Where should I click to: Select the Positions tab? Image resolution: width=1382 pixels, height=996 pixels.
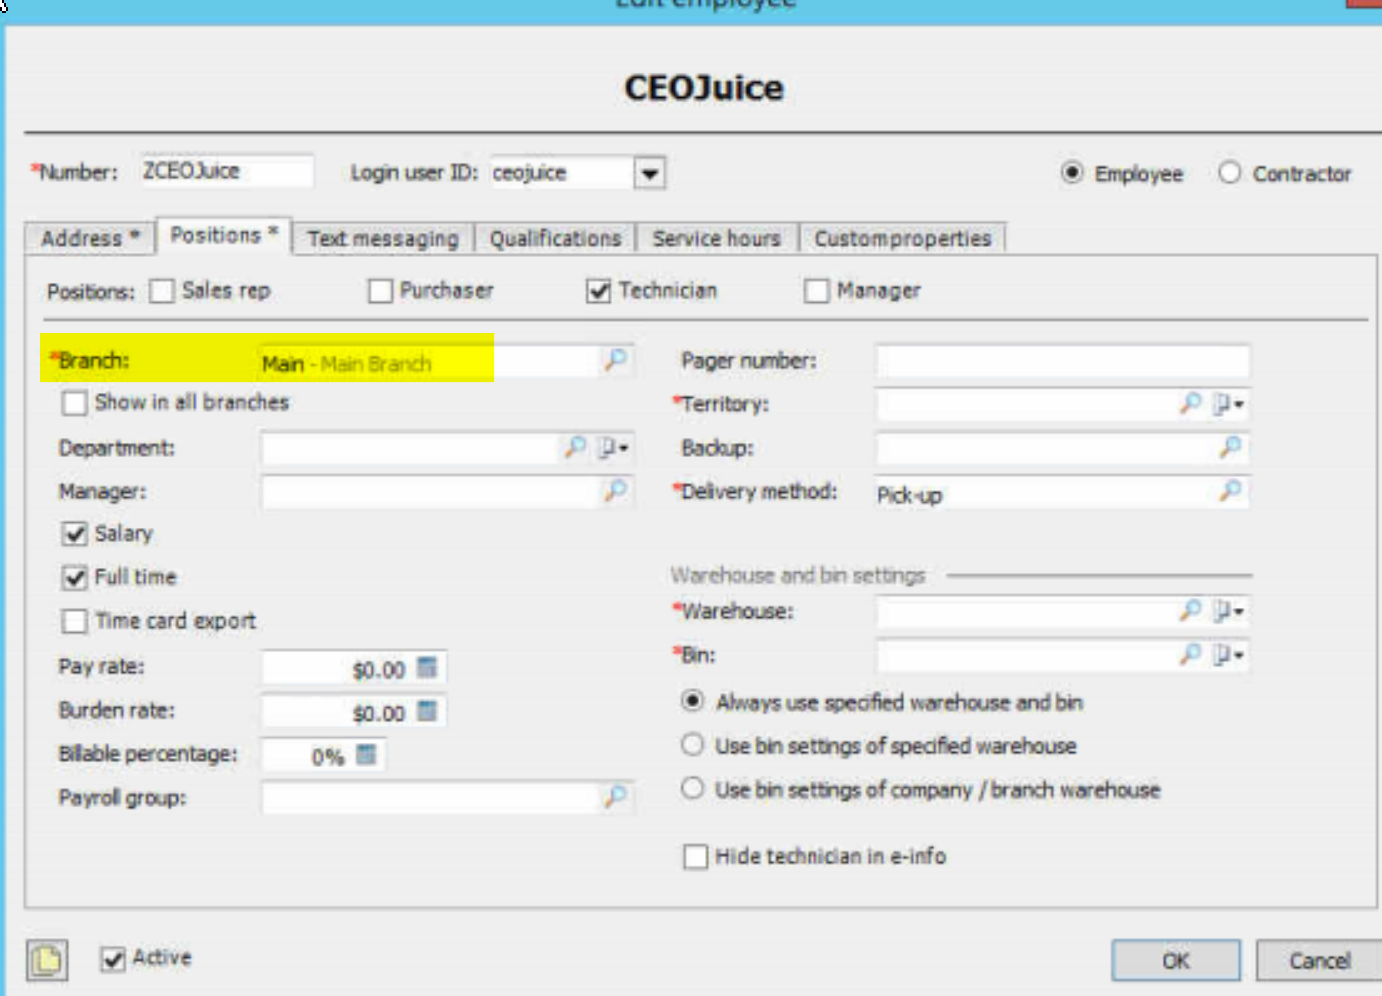point(224,235)
